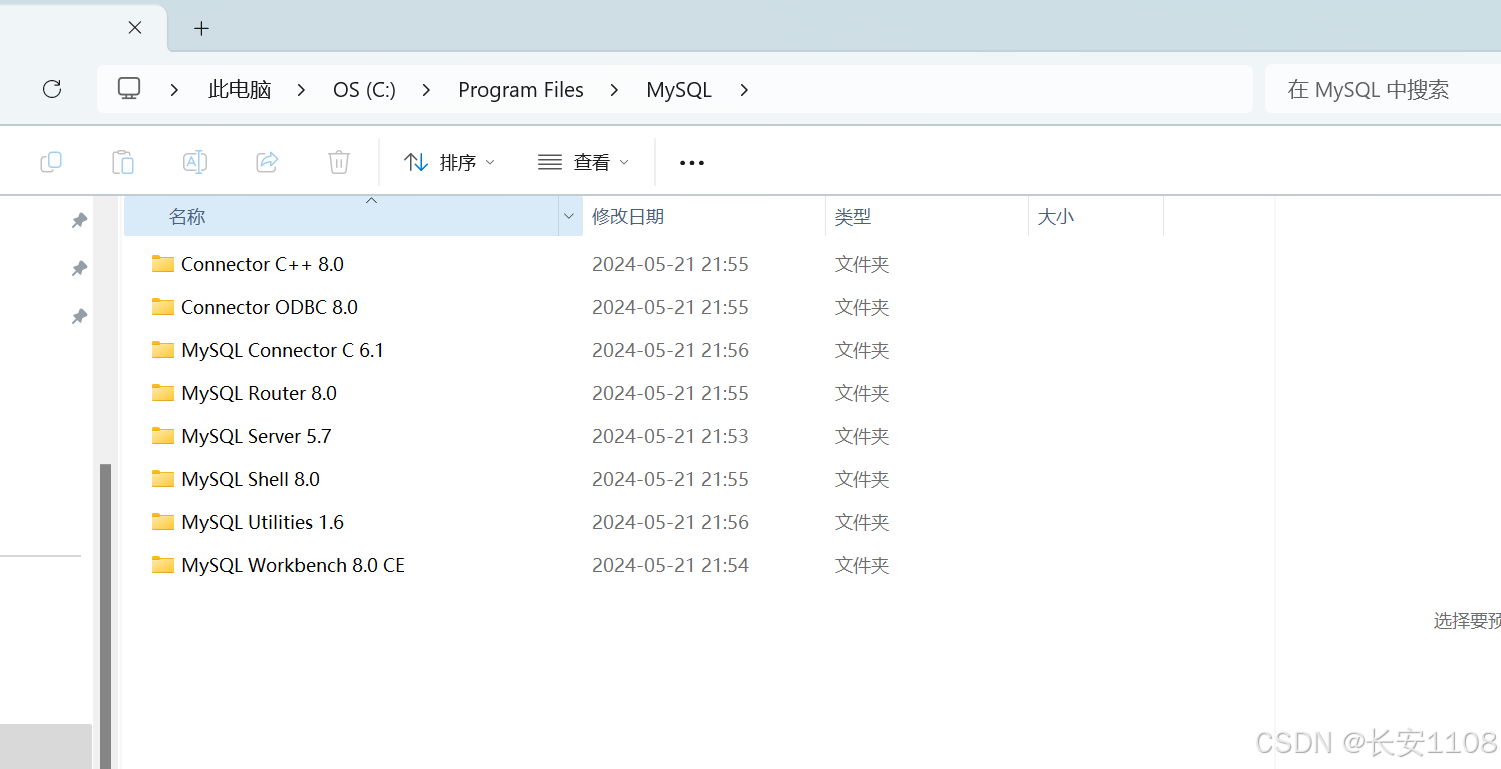Viewport: 1501px width, 769px height.
Task: Go to 此电脑 in the breadcrumb
Action: click(240, 90)
